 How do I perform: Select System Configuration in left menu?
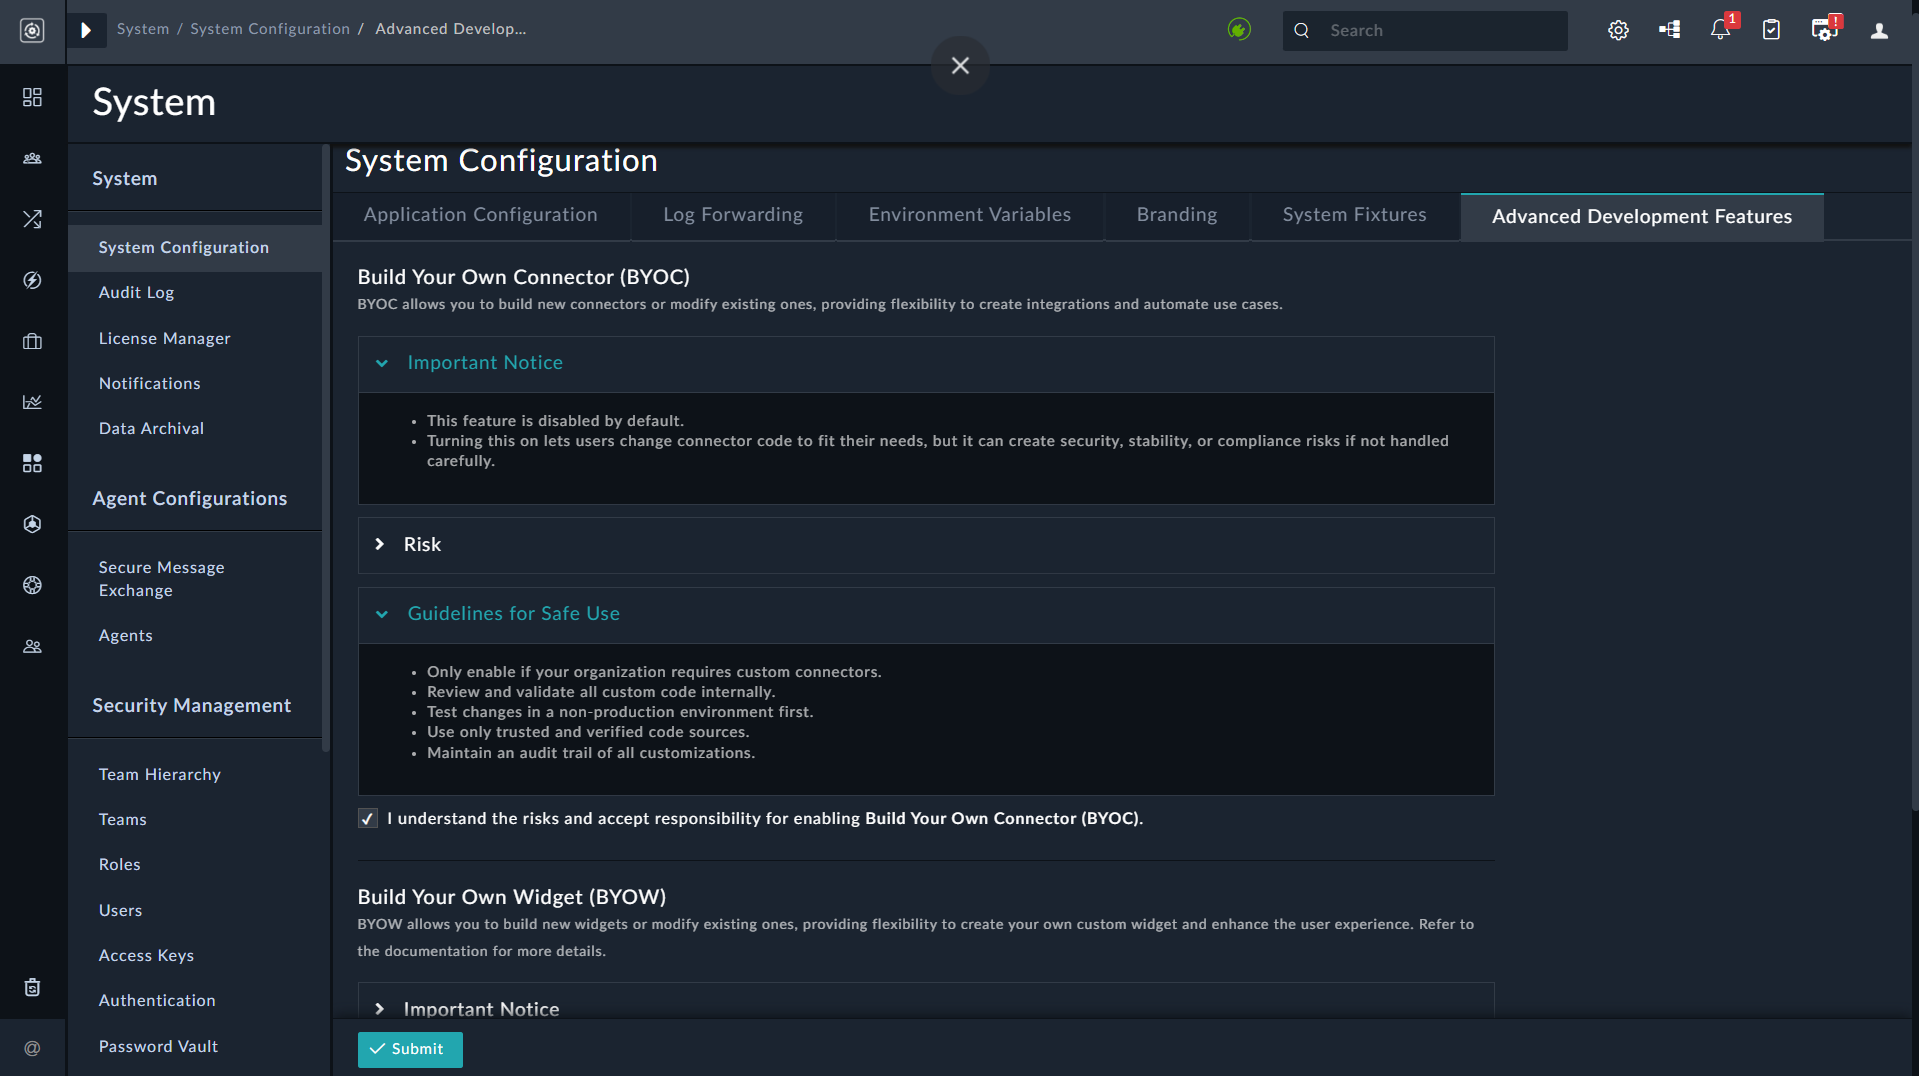(195, 248)
